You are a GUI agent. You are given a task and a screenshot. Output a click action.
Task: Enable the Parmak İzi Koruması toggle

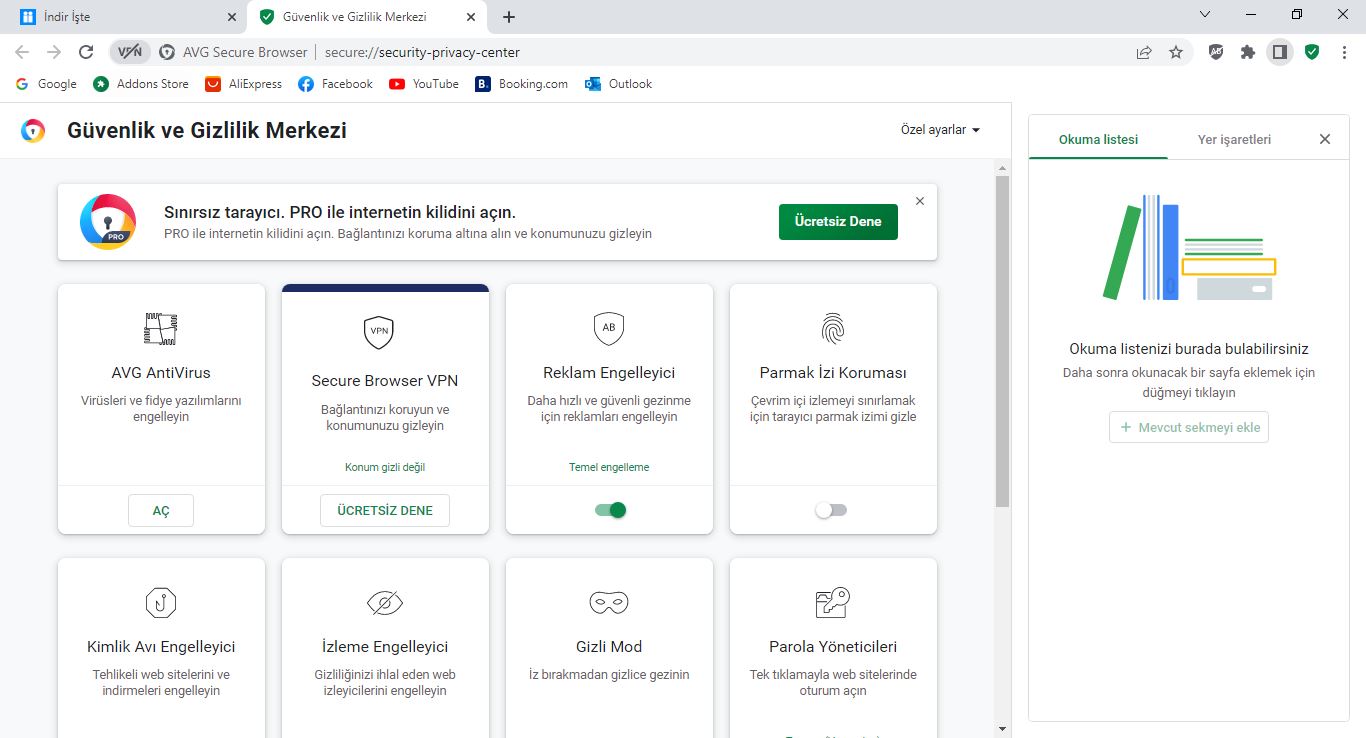(x=832, y=510)
